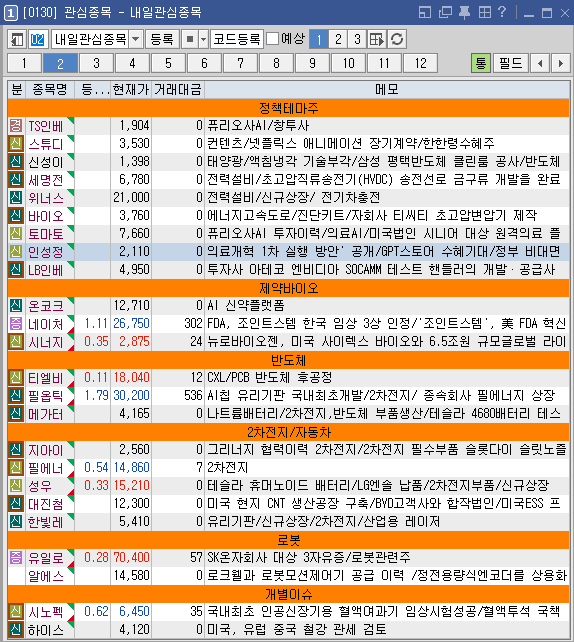Open the window layout icon in title bar
Screen dimensions: 574x642
[425, 12]
